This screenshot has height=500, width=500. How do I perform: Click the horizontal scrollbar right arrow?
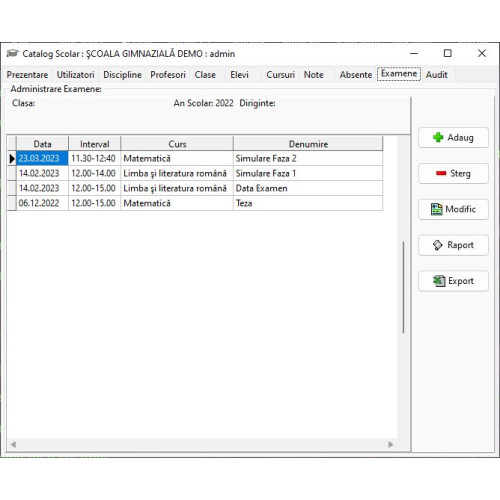(391, 444)
